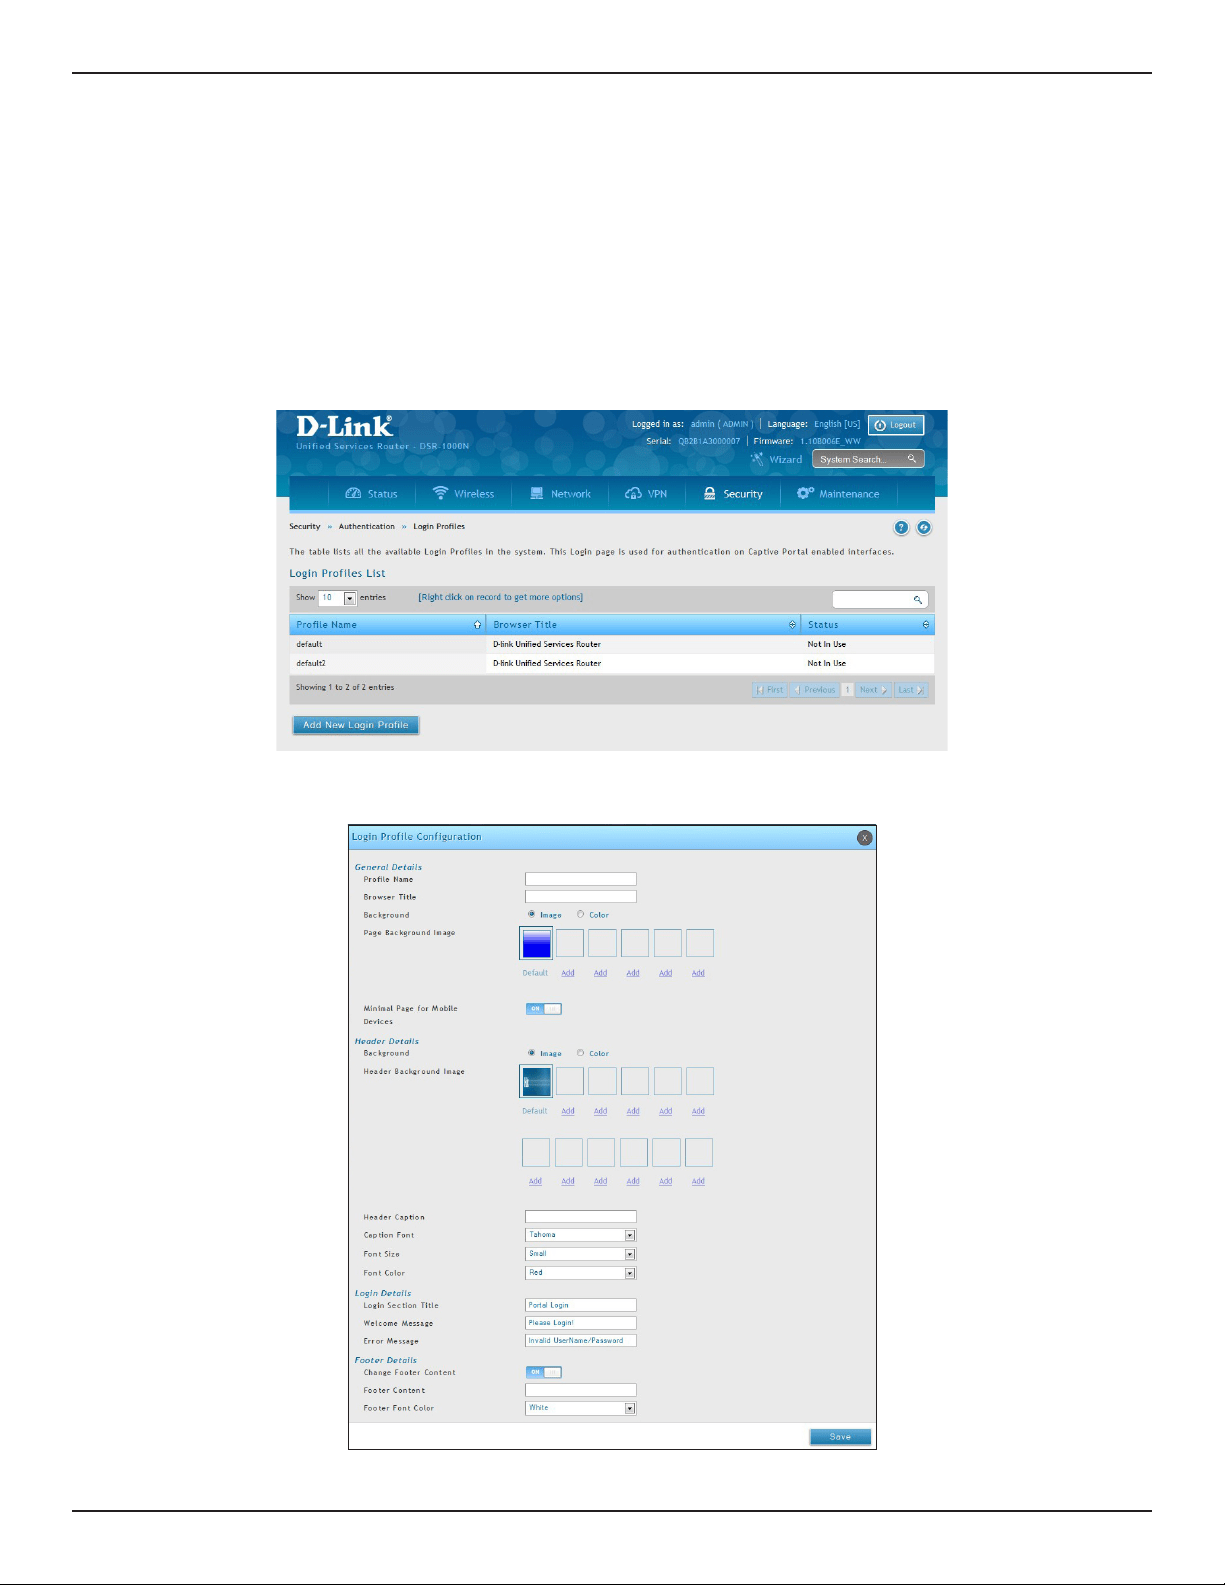This screenshot has height=1585, width=1225.
Task: Click the Logout button
Action: (896, 425)
